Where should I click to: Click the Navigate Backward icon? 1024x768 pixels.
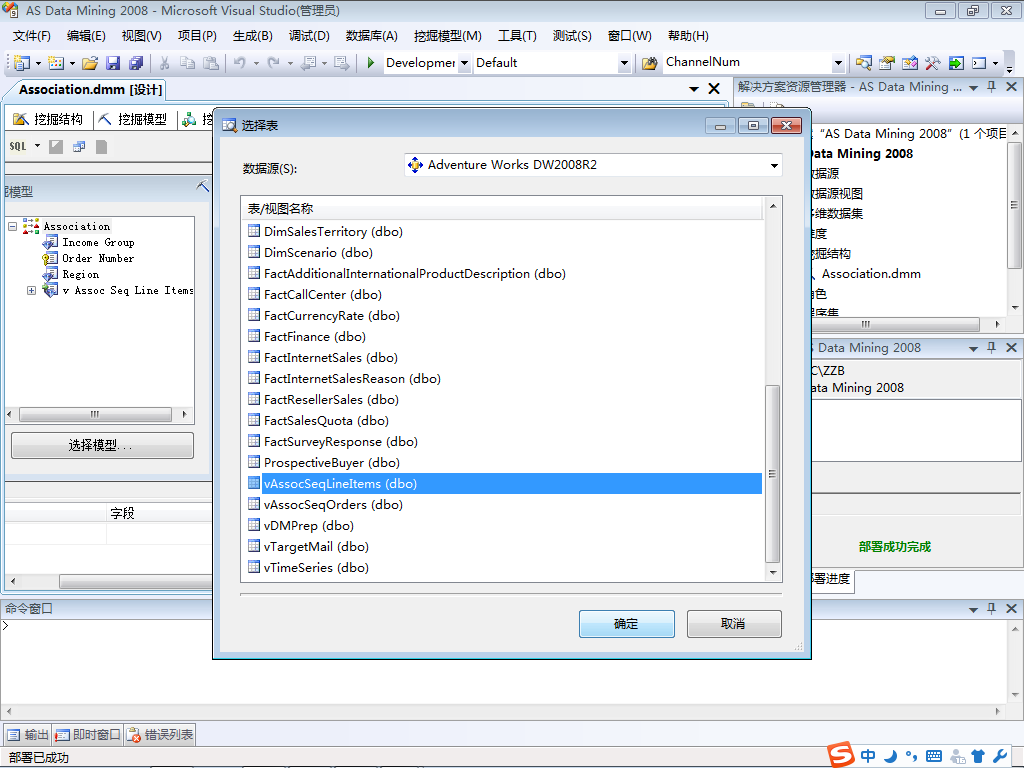308,63
